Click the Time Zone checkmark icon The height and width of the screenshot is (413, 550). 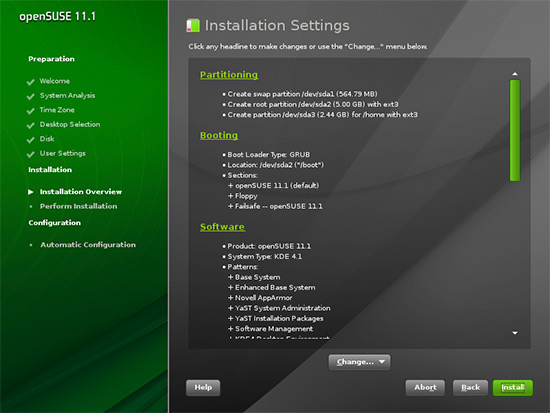(31, 111)
